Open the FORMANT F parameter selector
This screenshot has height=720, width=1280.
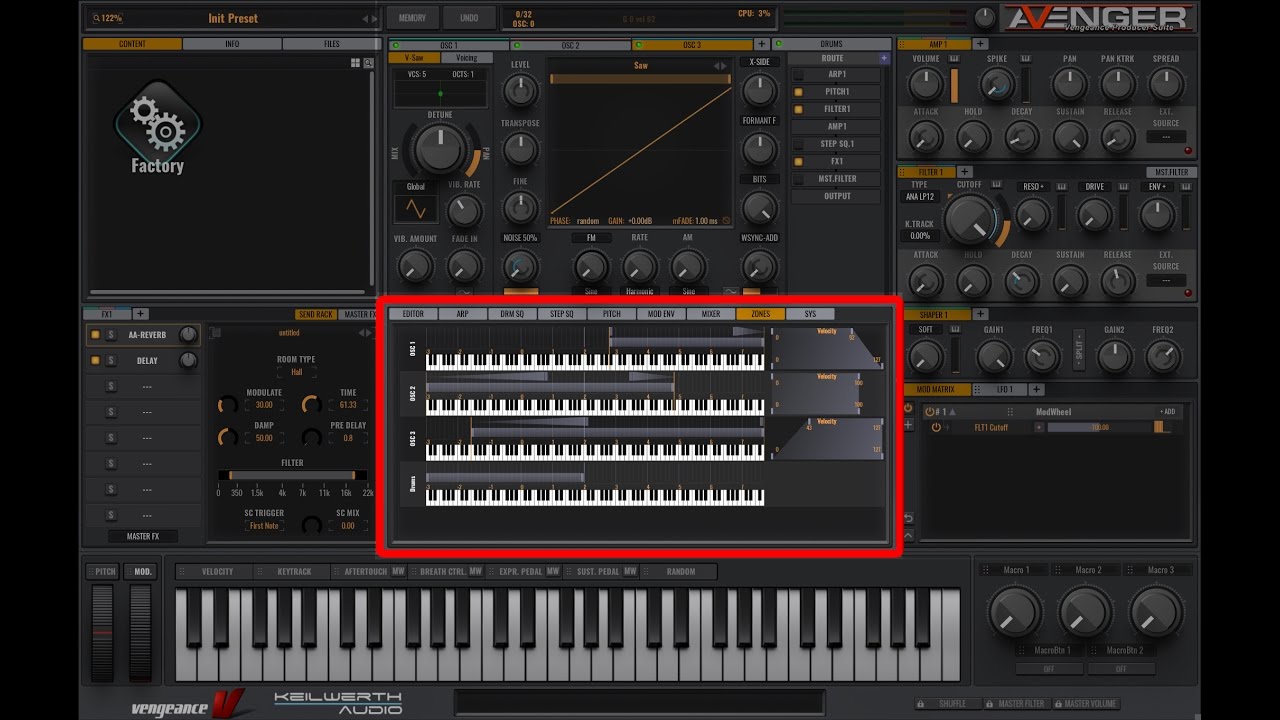[x=759, y=121]
